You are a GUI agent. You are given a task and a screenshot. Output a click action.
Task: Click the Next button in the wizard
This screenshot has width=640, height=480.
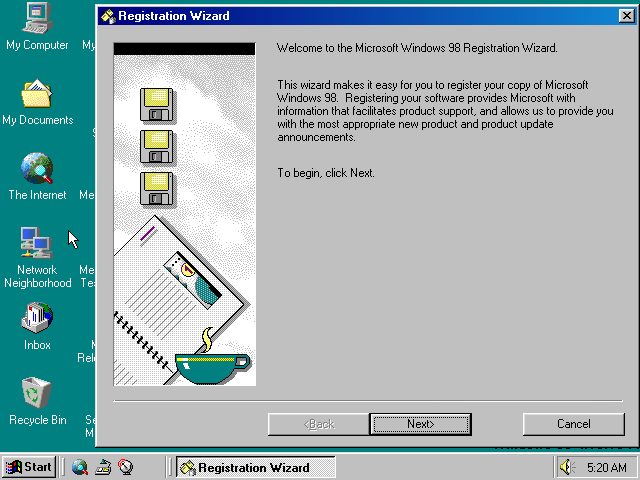[420, 424]
